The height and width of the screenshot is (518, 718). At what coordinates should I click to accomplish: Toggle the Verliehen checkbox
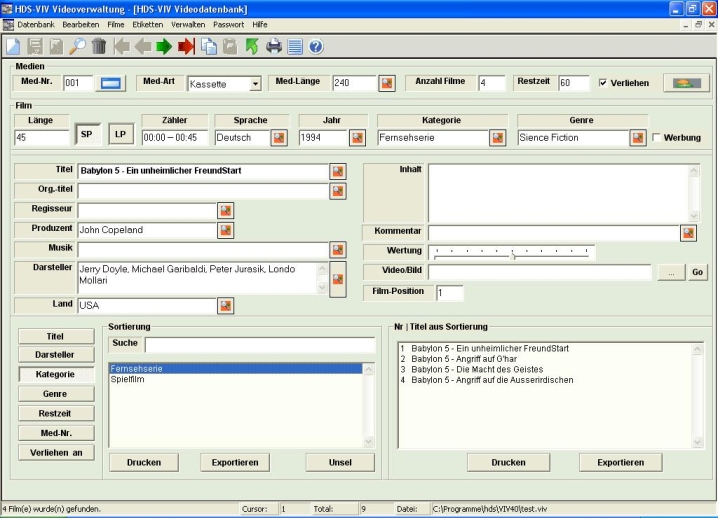click(603, 83)
